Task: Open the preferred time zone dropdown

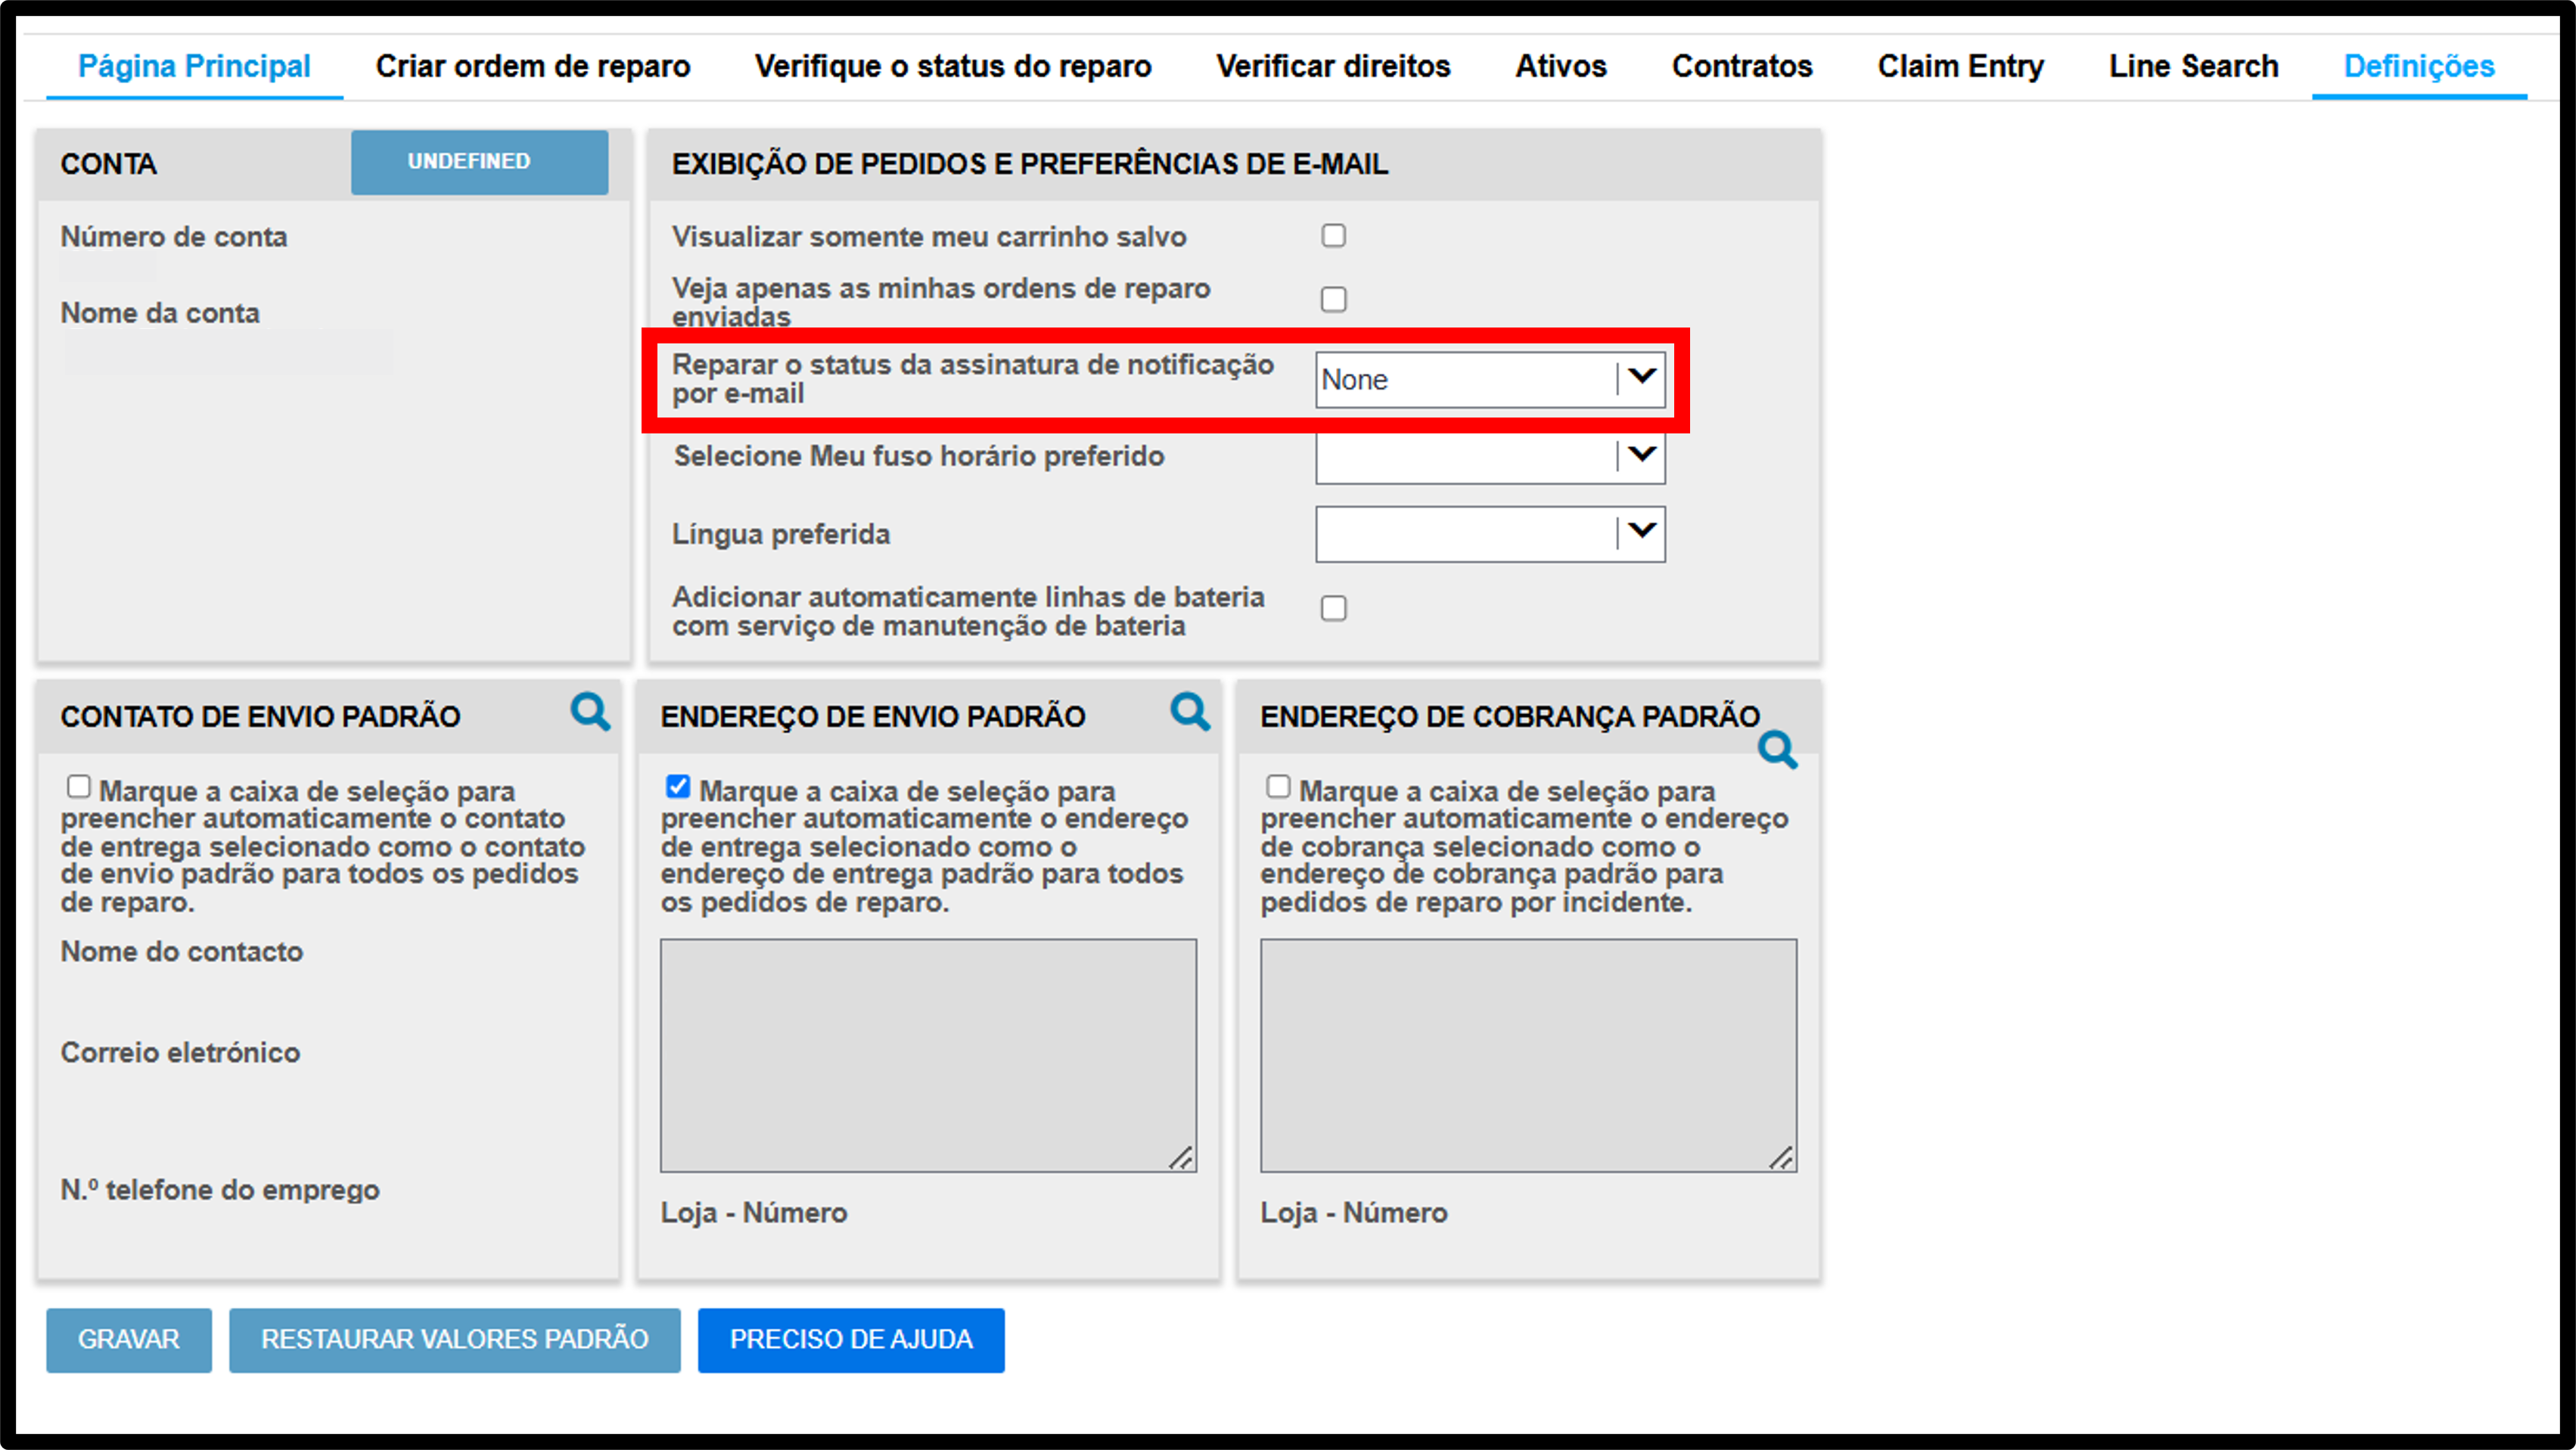Action: pyautogui.click(x=1490, y=457)
